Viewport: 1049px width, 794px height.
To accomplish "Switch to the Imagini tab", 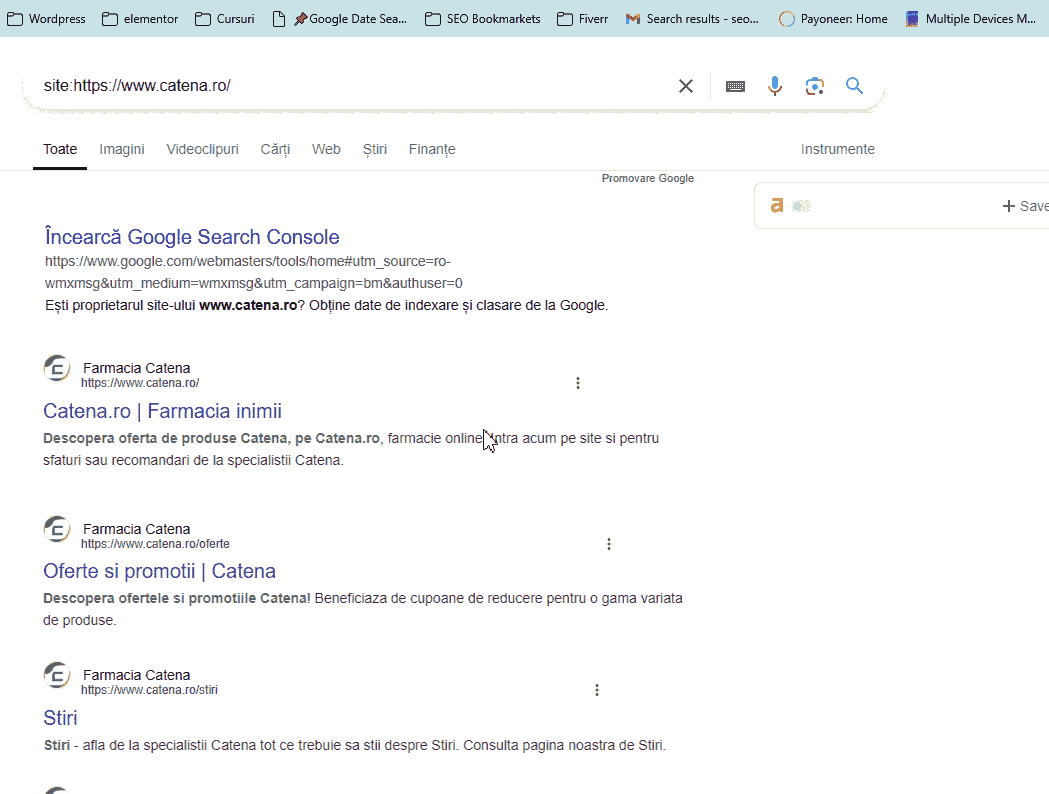I will (122, 149).
